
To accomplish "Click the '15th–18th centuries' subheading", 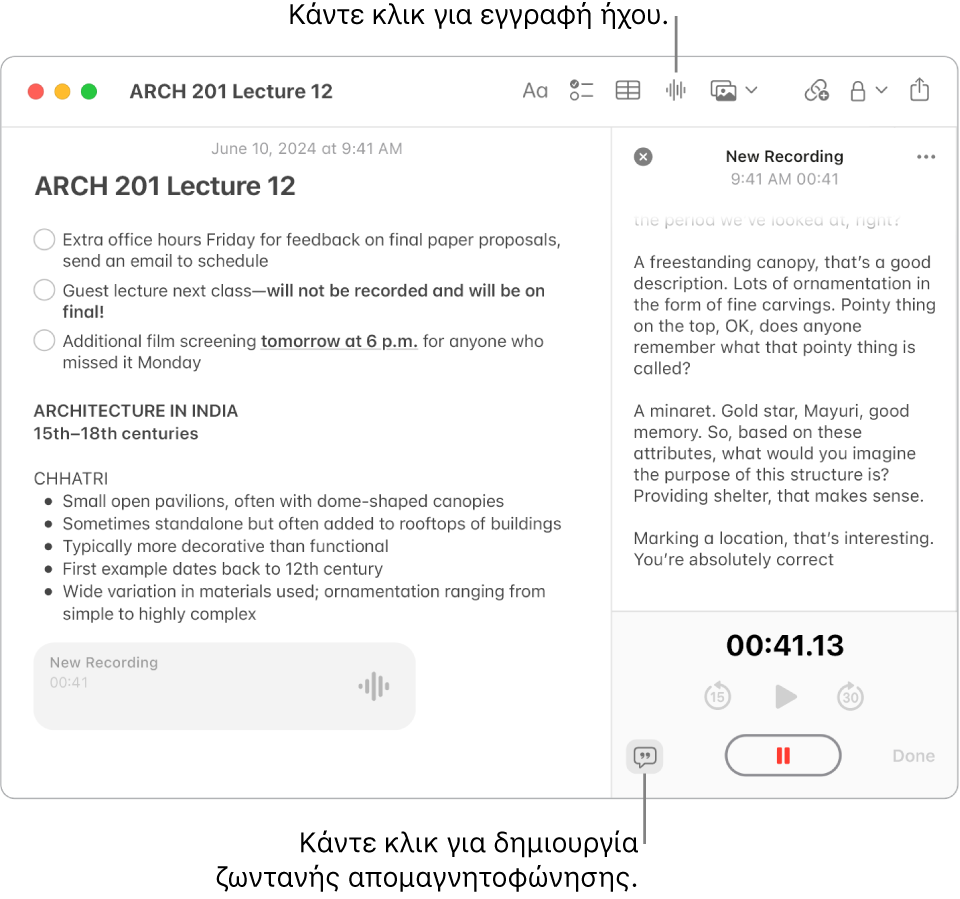I will (x=116, y=434).
